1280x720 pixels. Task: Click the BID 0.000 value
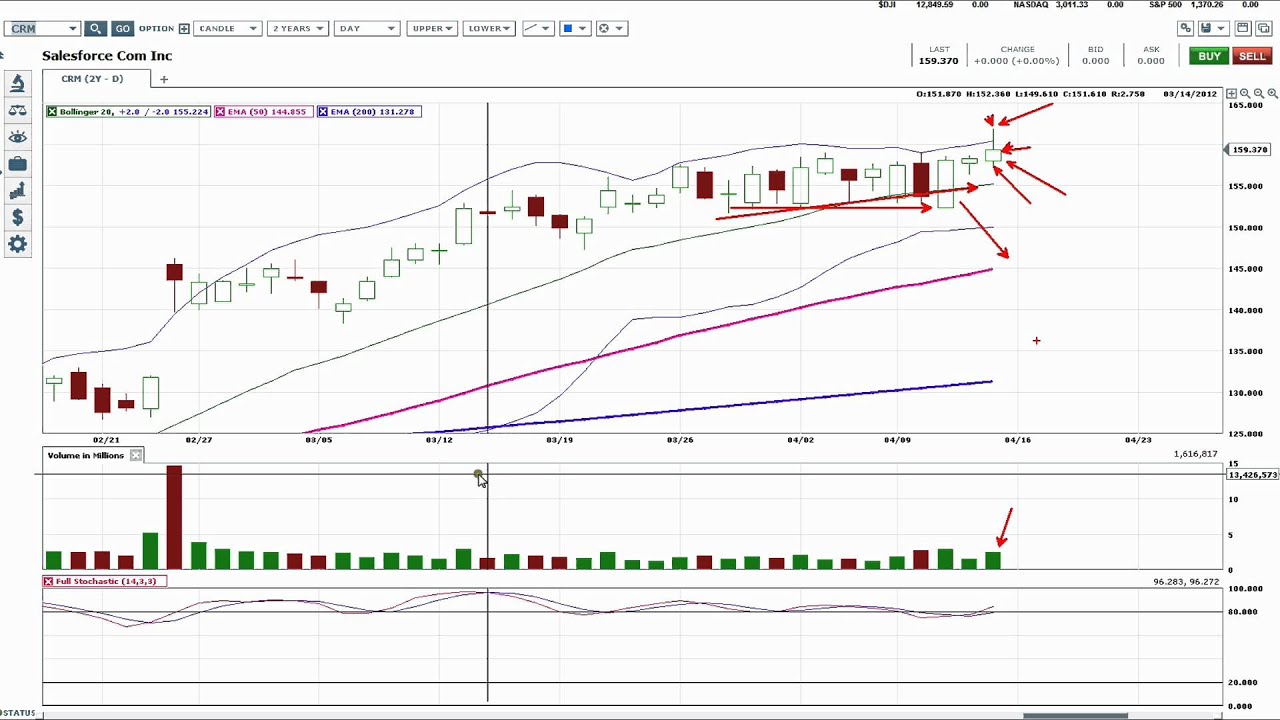pyautogui.click(x=1095, y=61)
